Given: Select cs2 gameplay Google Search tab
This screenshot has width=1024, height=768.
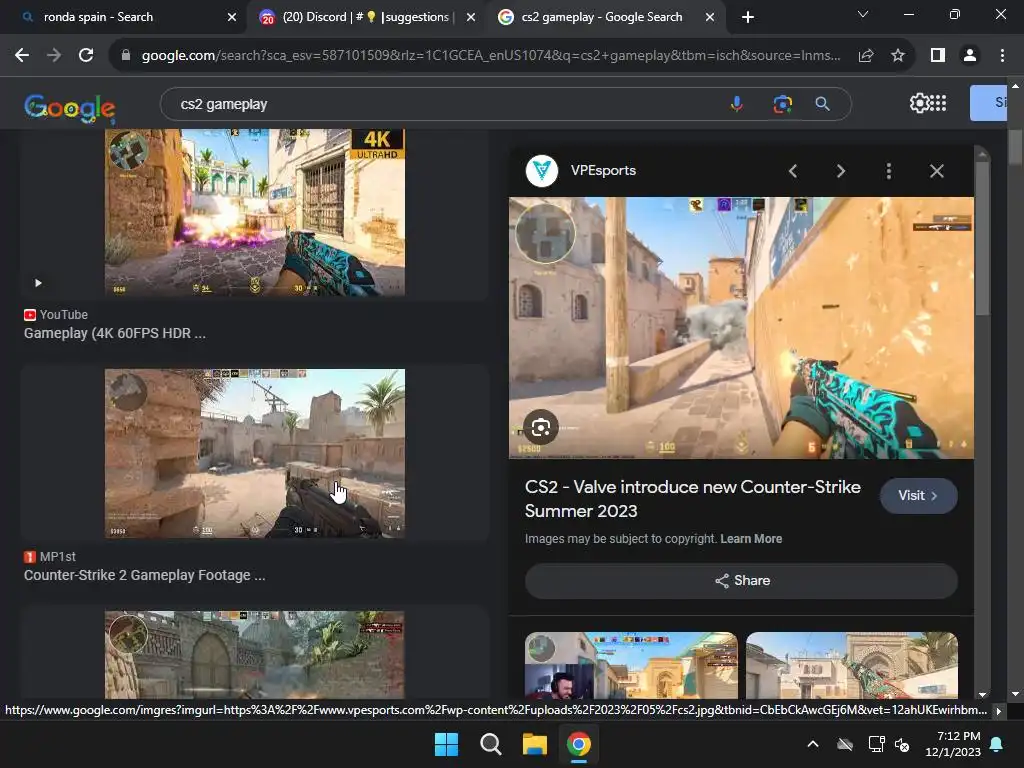Looking at the screenshot, I should [601, 17].
